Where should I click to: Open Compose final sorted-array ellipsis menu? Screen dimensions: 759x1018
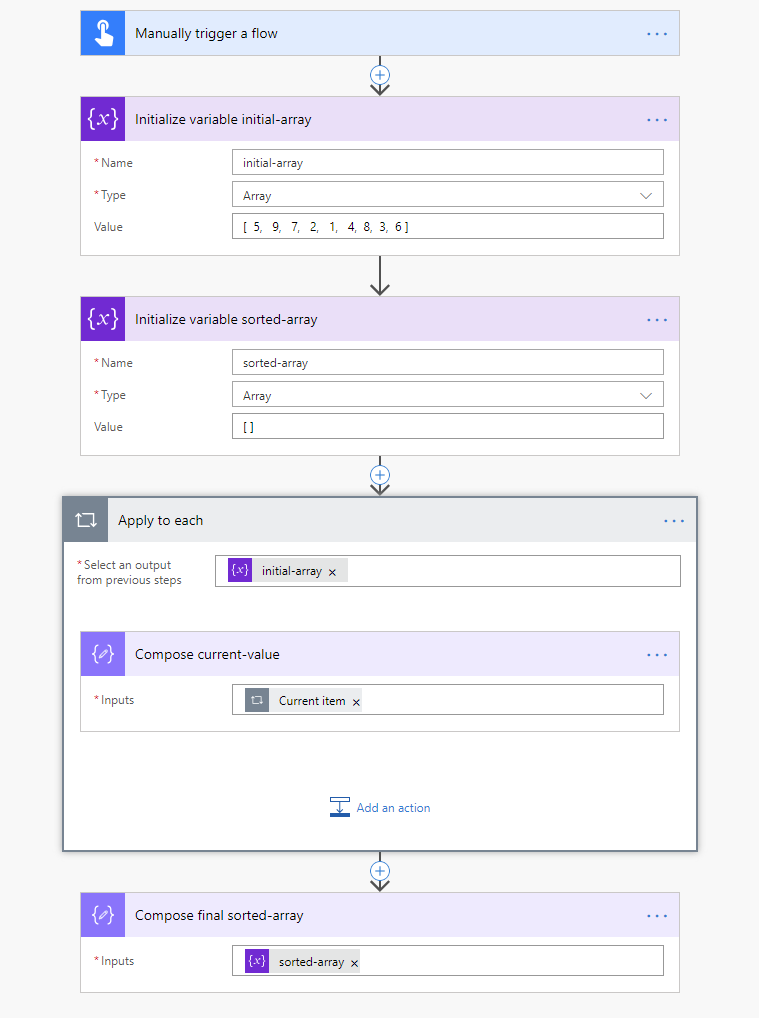coord(656,915)
